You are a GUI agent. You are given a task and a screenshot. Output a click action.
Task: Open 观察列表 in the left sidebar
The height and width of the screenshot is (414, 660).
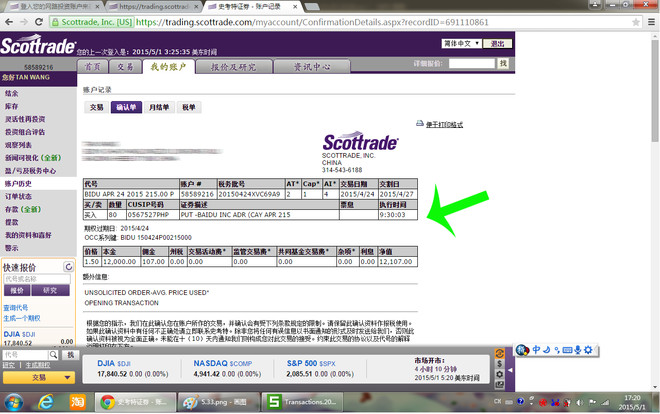[x=18, y=145]
